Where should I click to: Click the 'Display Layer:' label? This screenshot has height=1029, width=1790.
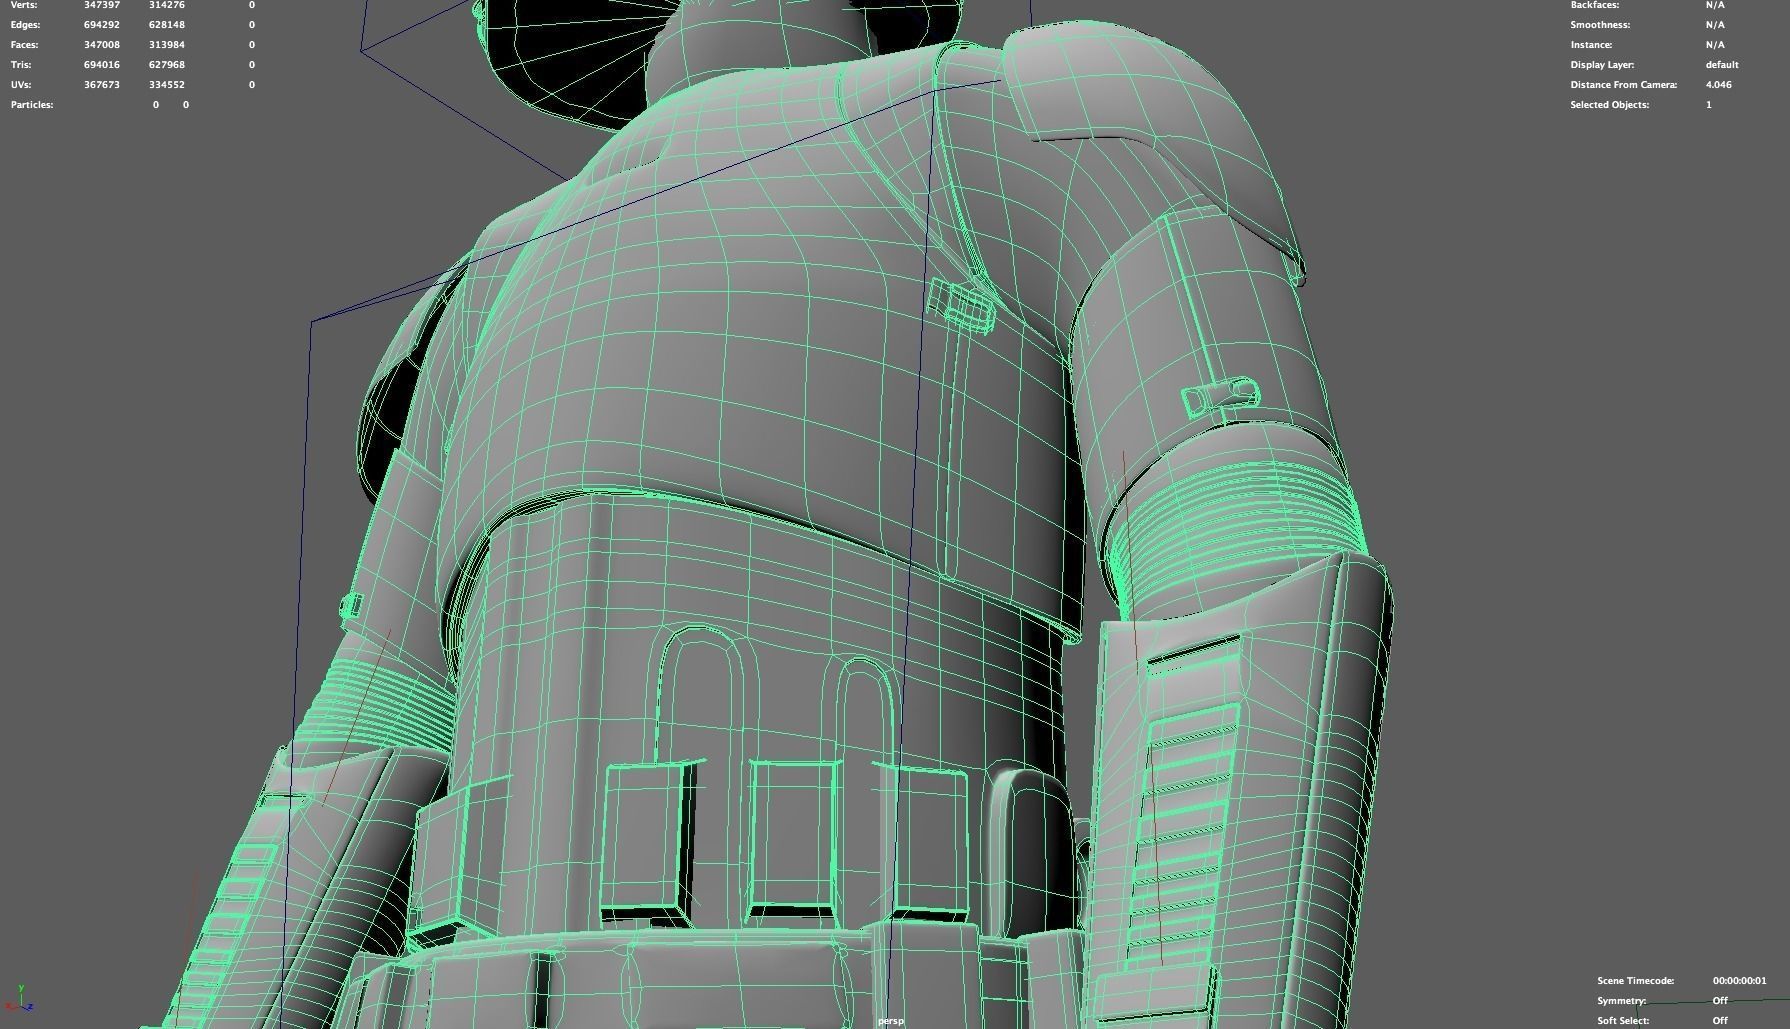1602,65
